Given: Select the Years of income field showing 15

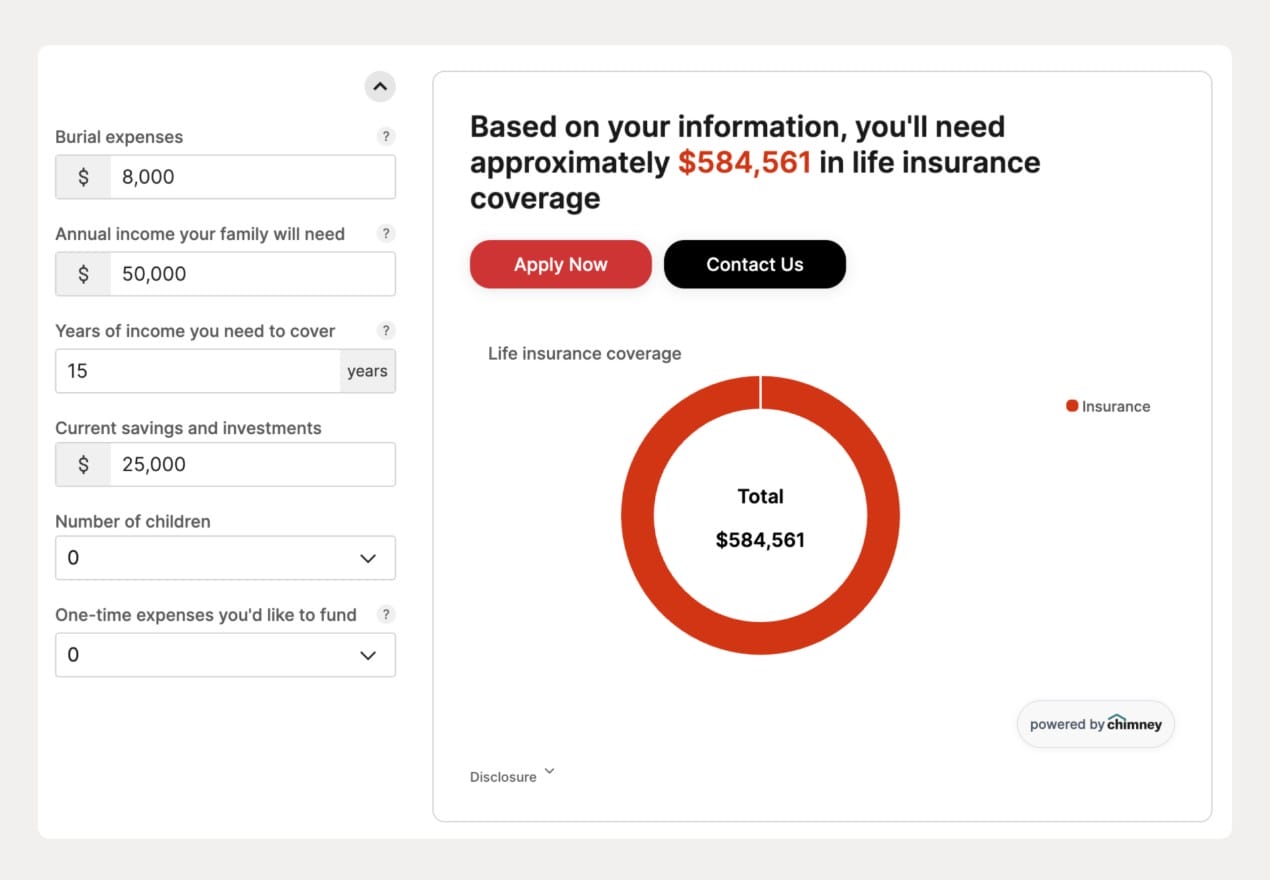Looking at the screenshot, I should (197, 371).
